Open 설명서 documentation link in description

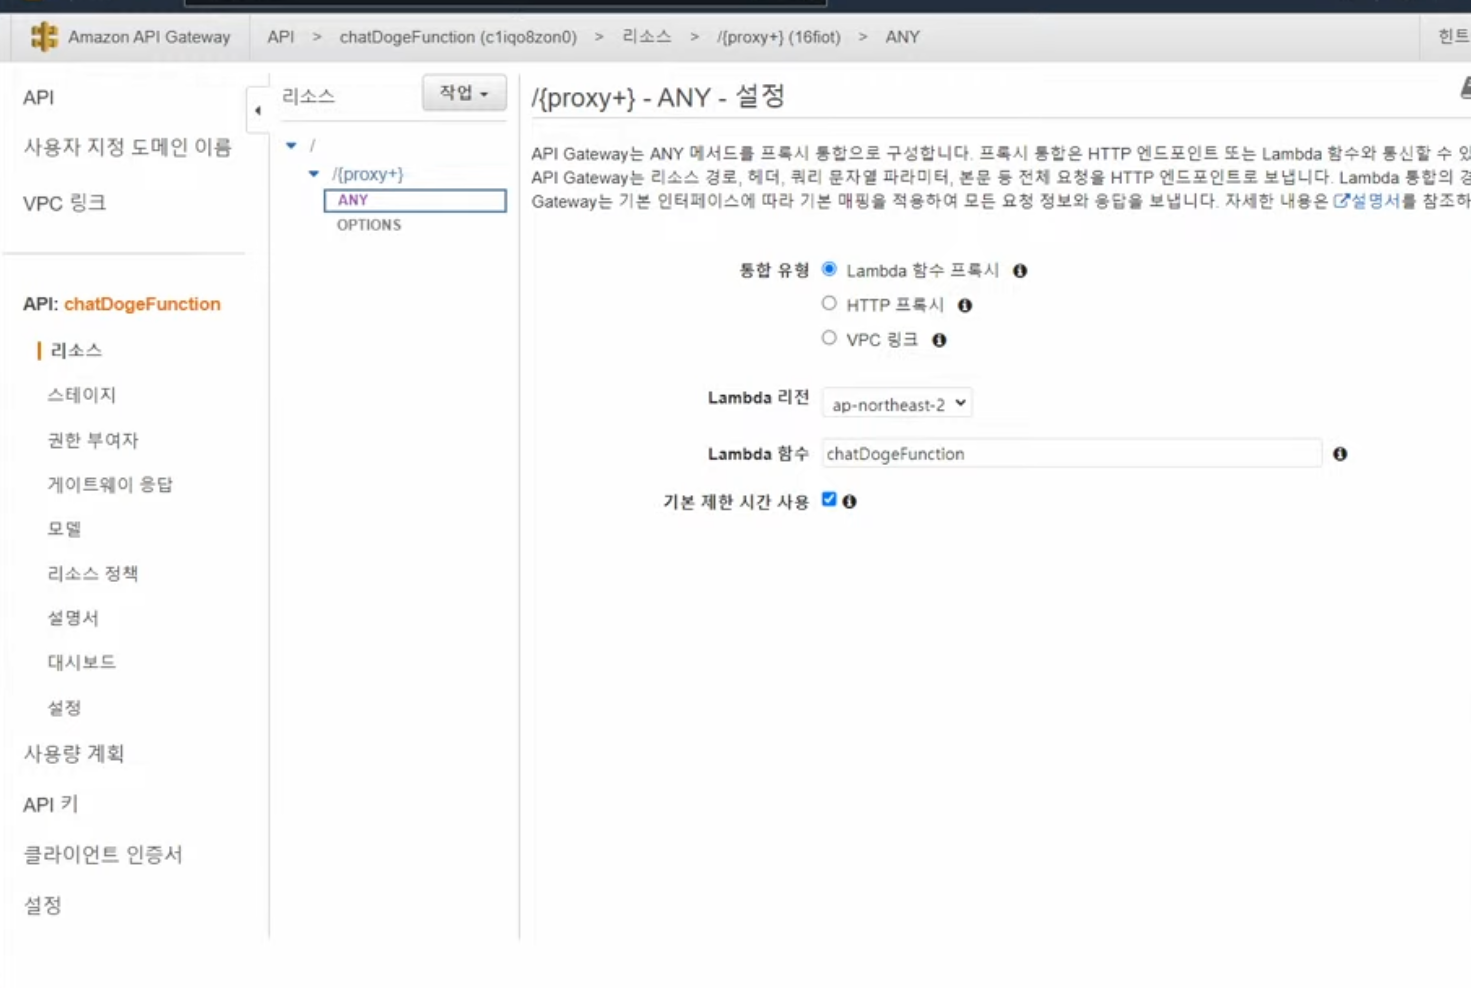(1376, 201)
